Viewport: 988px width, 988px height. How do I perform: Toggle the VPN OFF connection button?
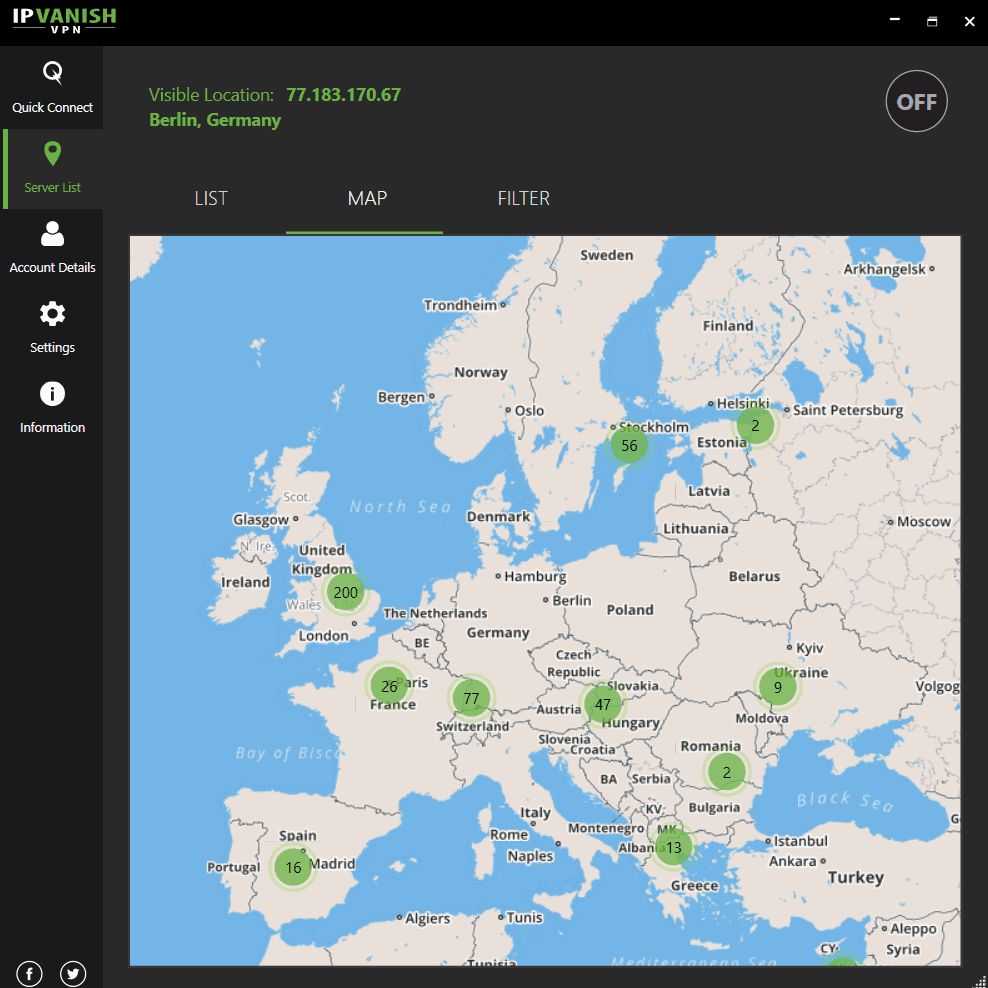pyautogui.click(x=916, y=101)
